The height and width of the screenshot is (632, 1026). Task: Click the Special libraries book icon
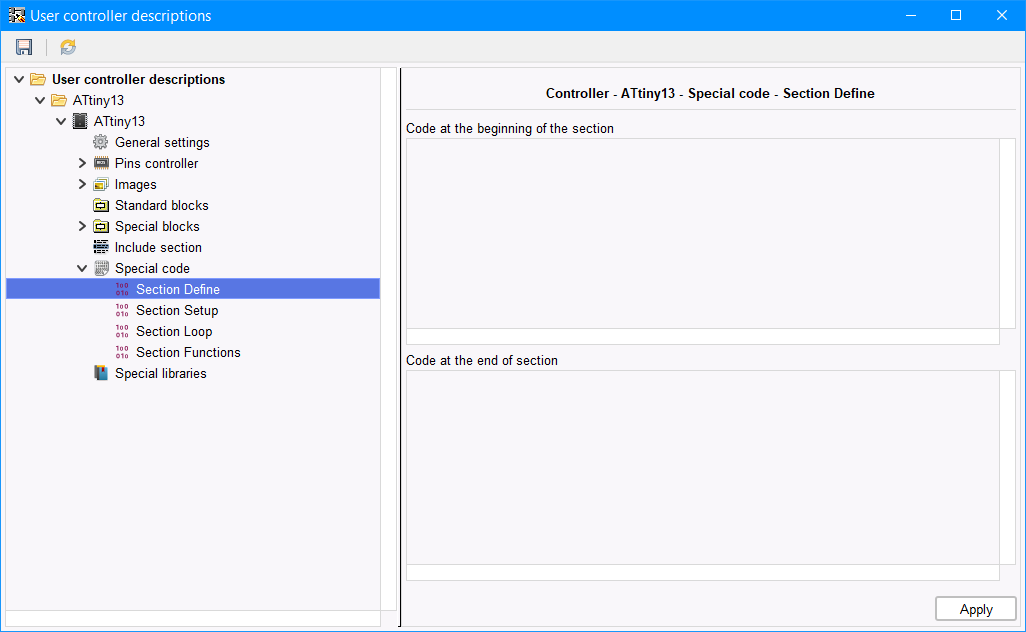pyautogui.click(x=101, y=373)
